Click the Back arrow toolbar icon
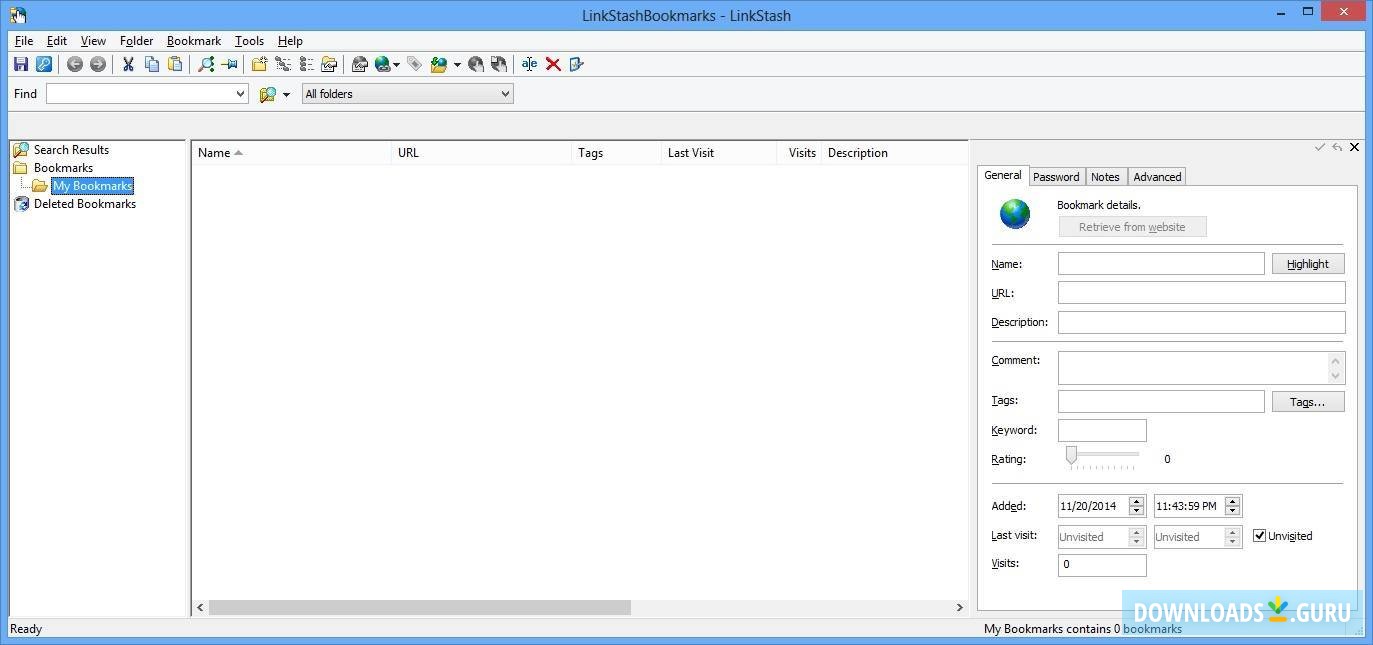Viewport: 1373px width, 645px height. click(x=75, y=64)
